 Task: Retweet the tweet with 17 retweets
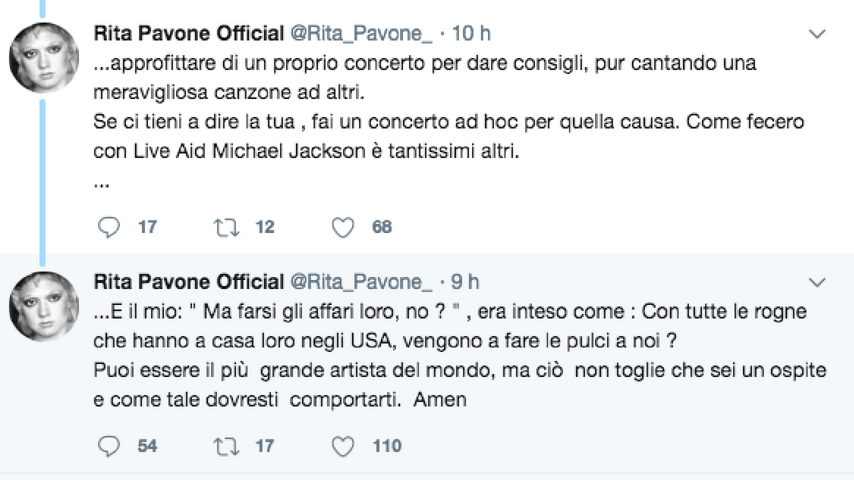point(225,446)
